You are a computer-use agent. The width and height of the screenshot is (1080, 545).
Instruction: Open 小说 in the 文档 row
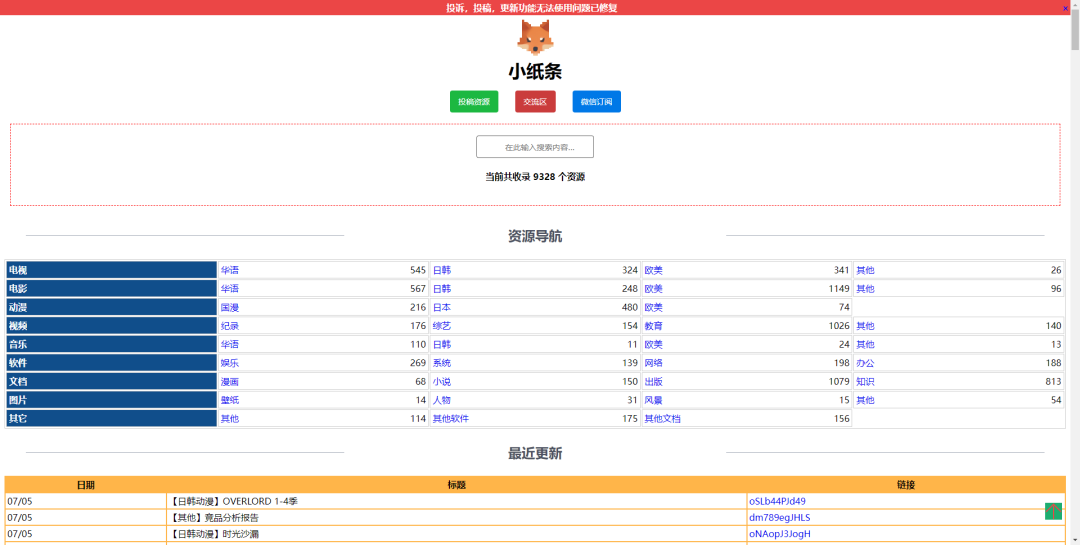[441, 381]
